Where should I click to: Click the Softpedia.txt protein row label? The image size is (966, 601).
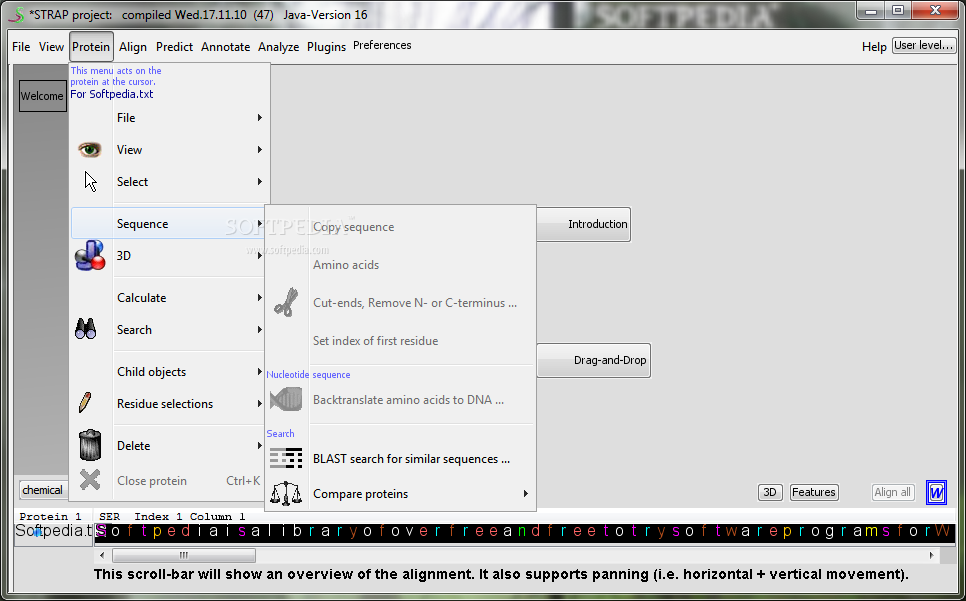(54, 531)
